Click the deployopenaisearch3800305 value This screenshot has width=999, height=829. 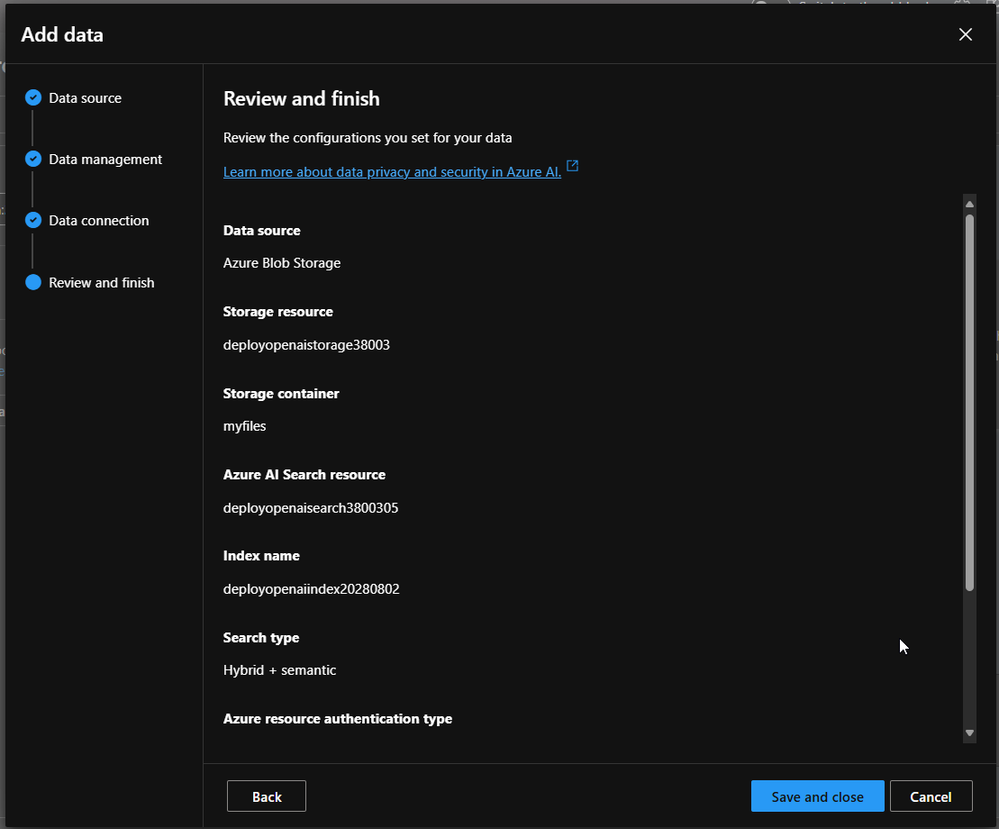click(311, 508)
